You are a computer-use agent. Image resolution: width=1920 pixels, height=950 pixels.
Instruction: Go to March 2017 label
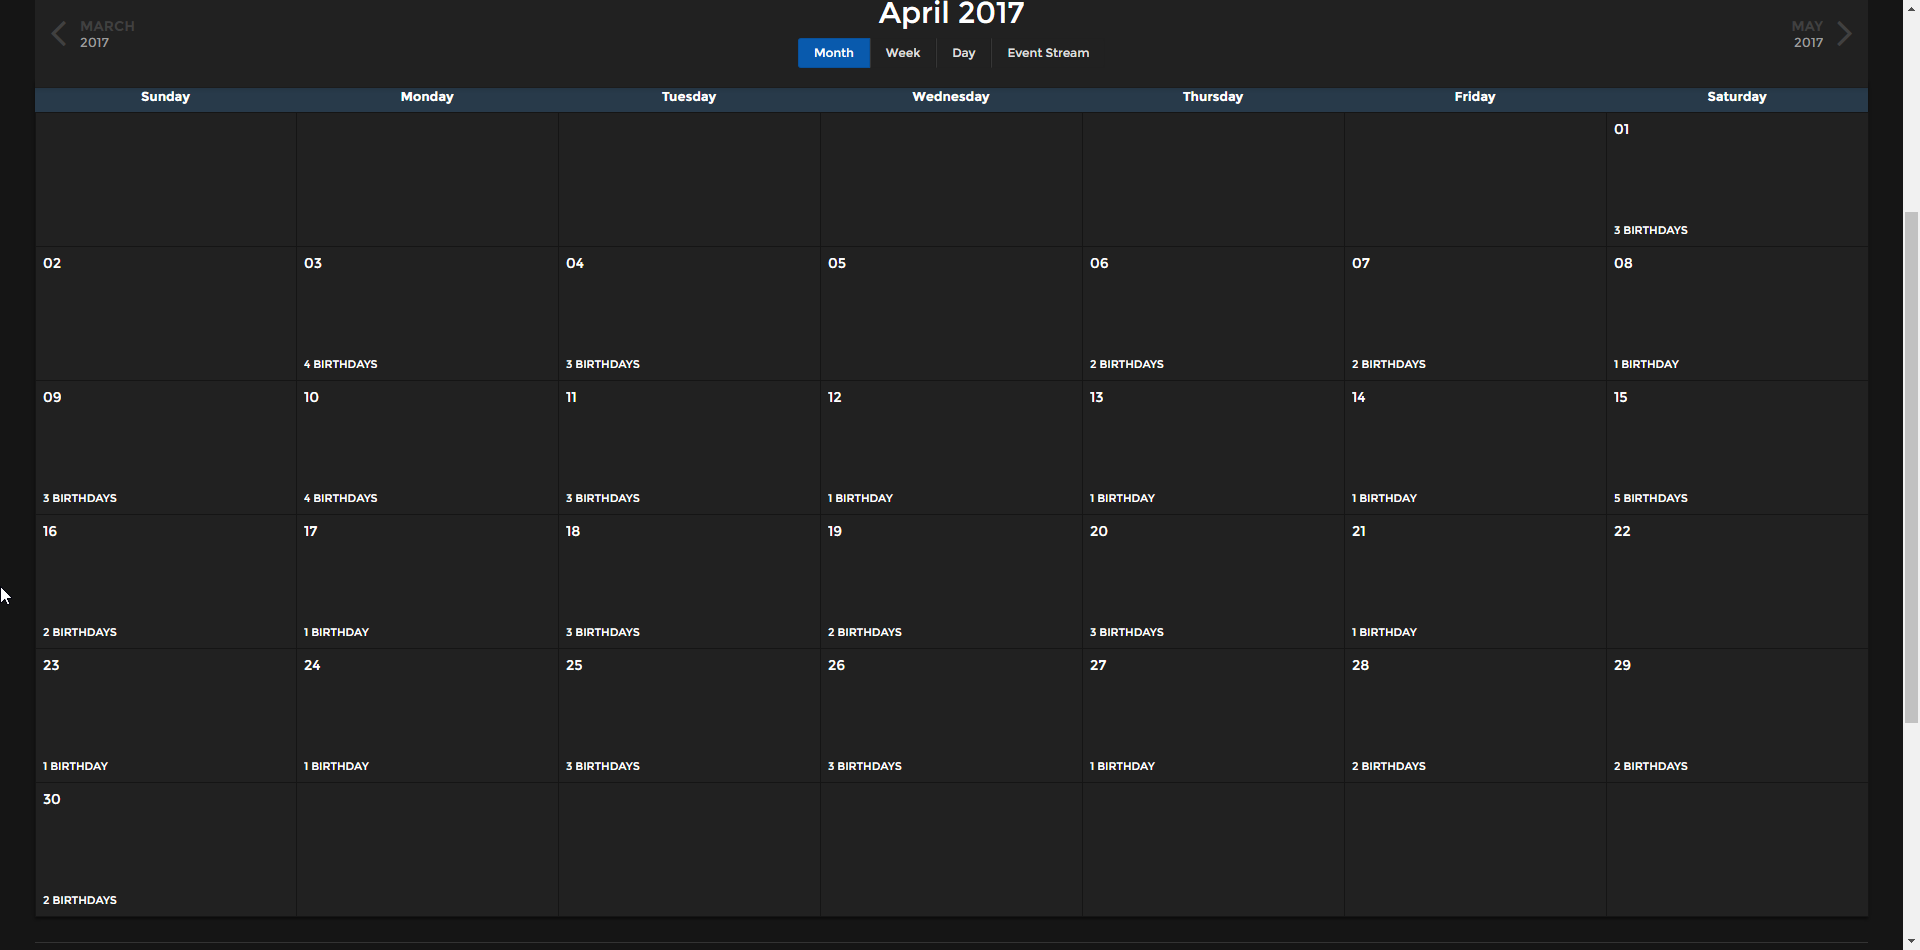tap(107, 34)
